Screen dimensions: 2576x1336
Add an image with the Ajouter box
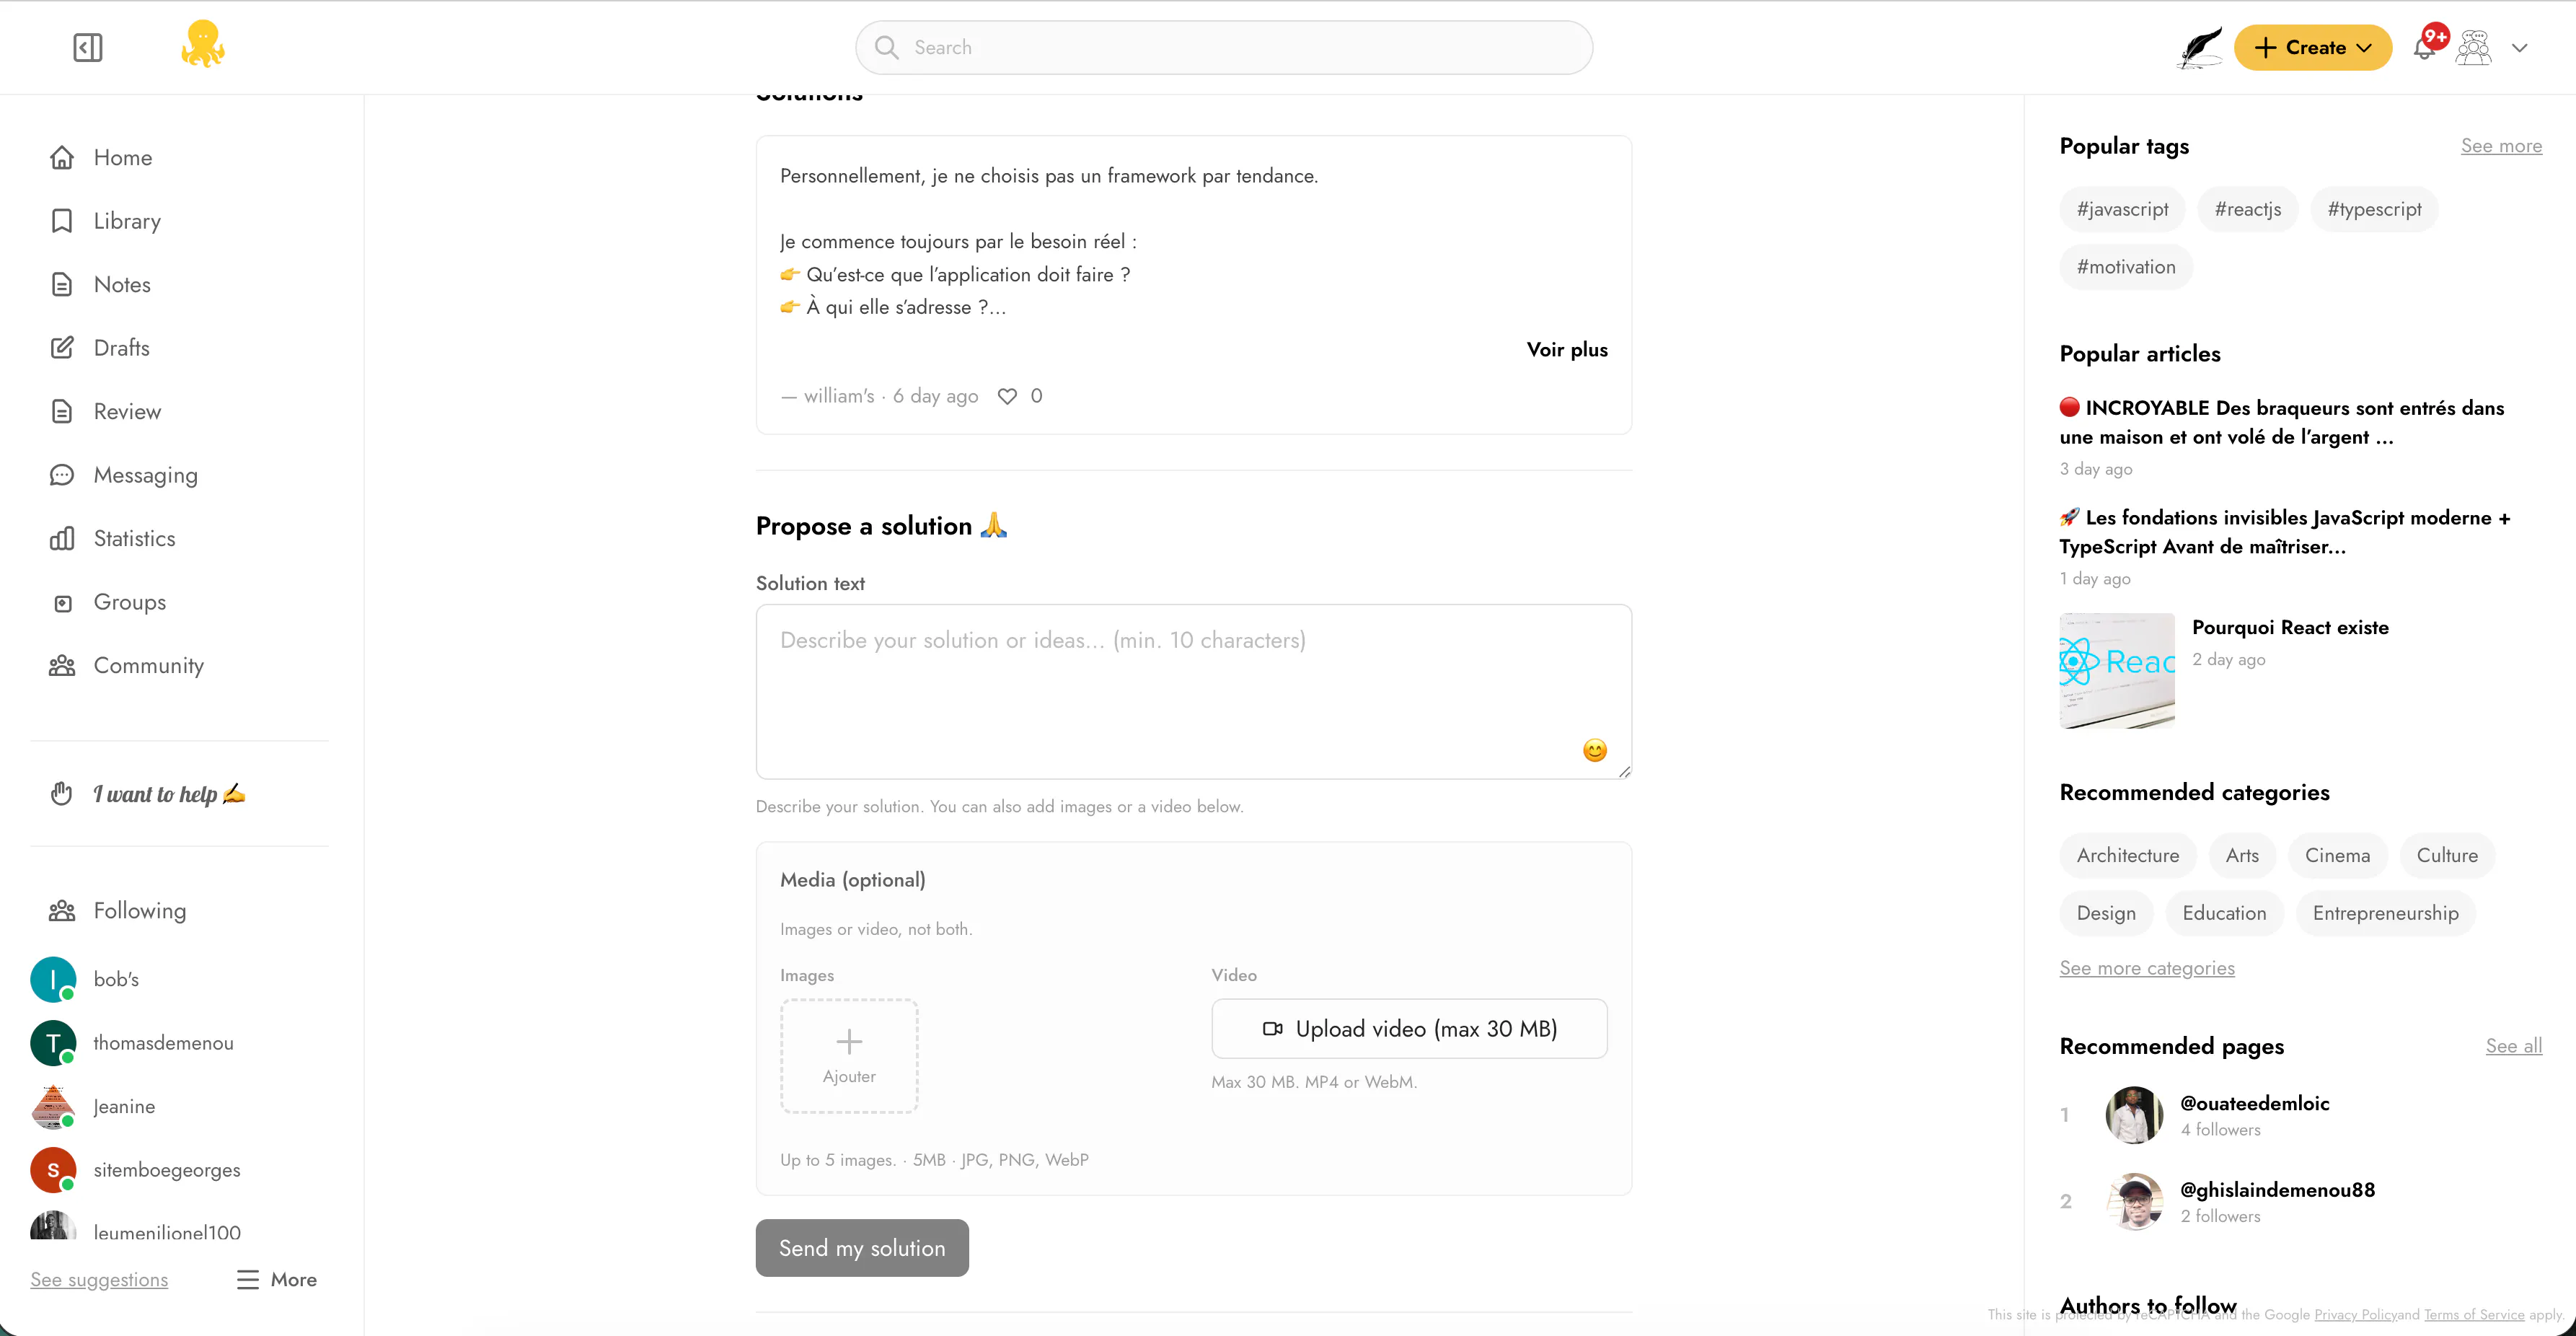(849, 1056)
